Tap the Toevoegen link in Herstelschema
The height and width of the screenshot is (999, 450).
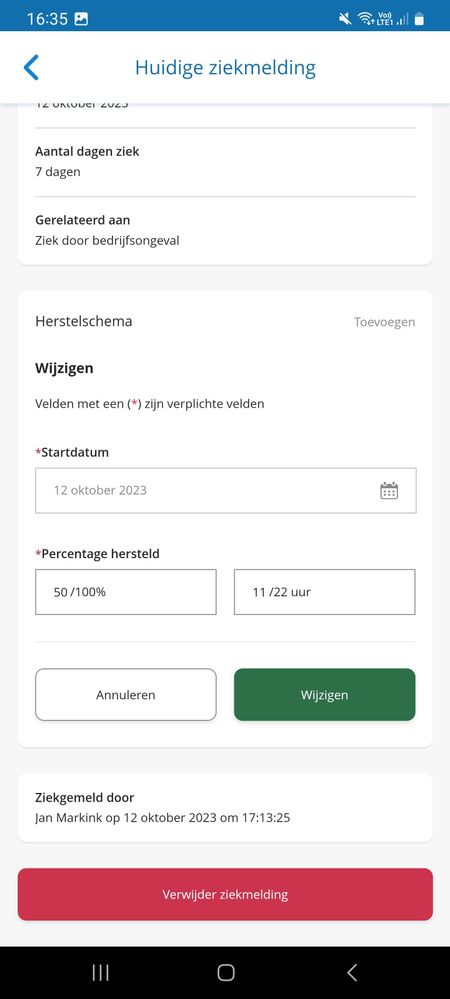(384, 322)
